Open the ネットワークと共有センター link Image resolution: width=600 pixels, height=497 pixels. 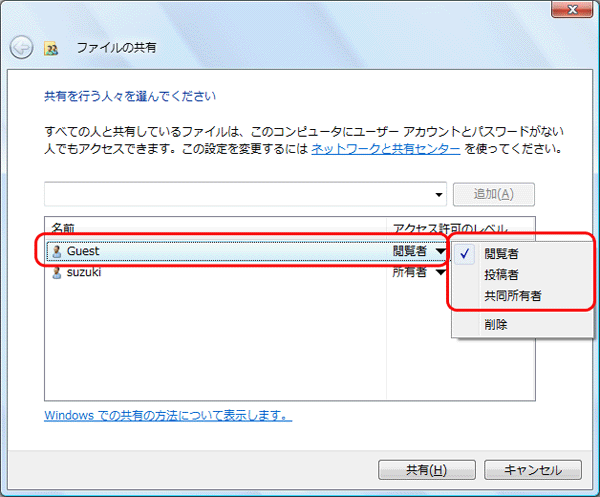(385, 149)
